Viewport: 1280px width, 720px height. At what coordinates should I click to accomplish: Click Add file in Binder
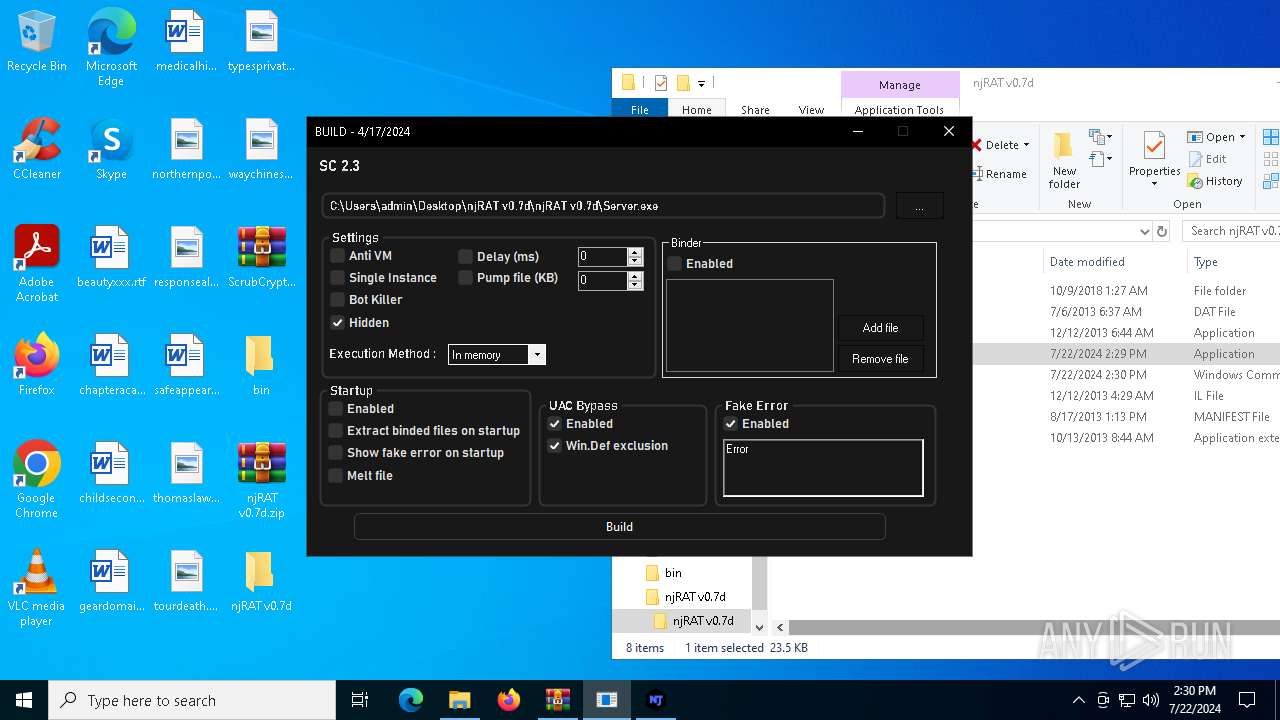(x=880, y=328)
